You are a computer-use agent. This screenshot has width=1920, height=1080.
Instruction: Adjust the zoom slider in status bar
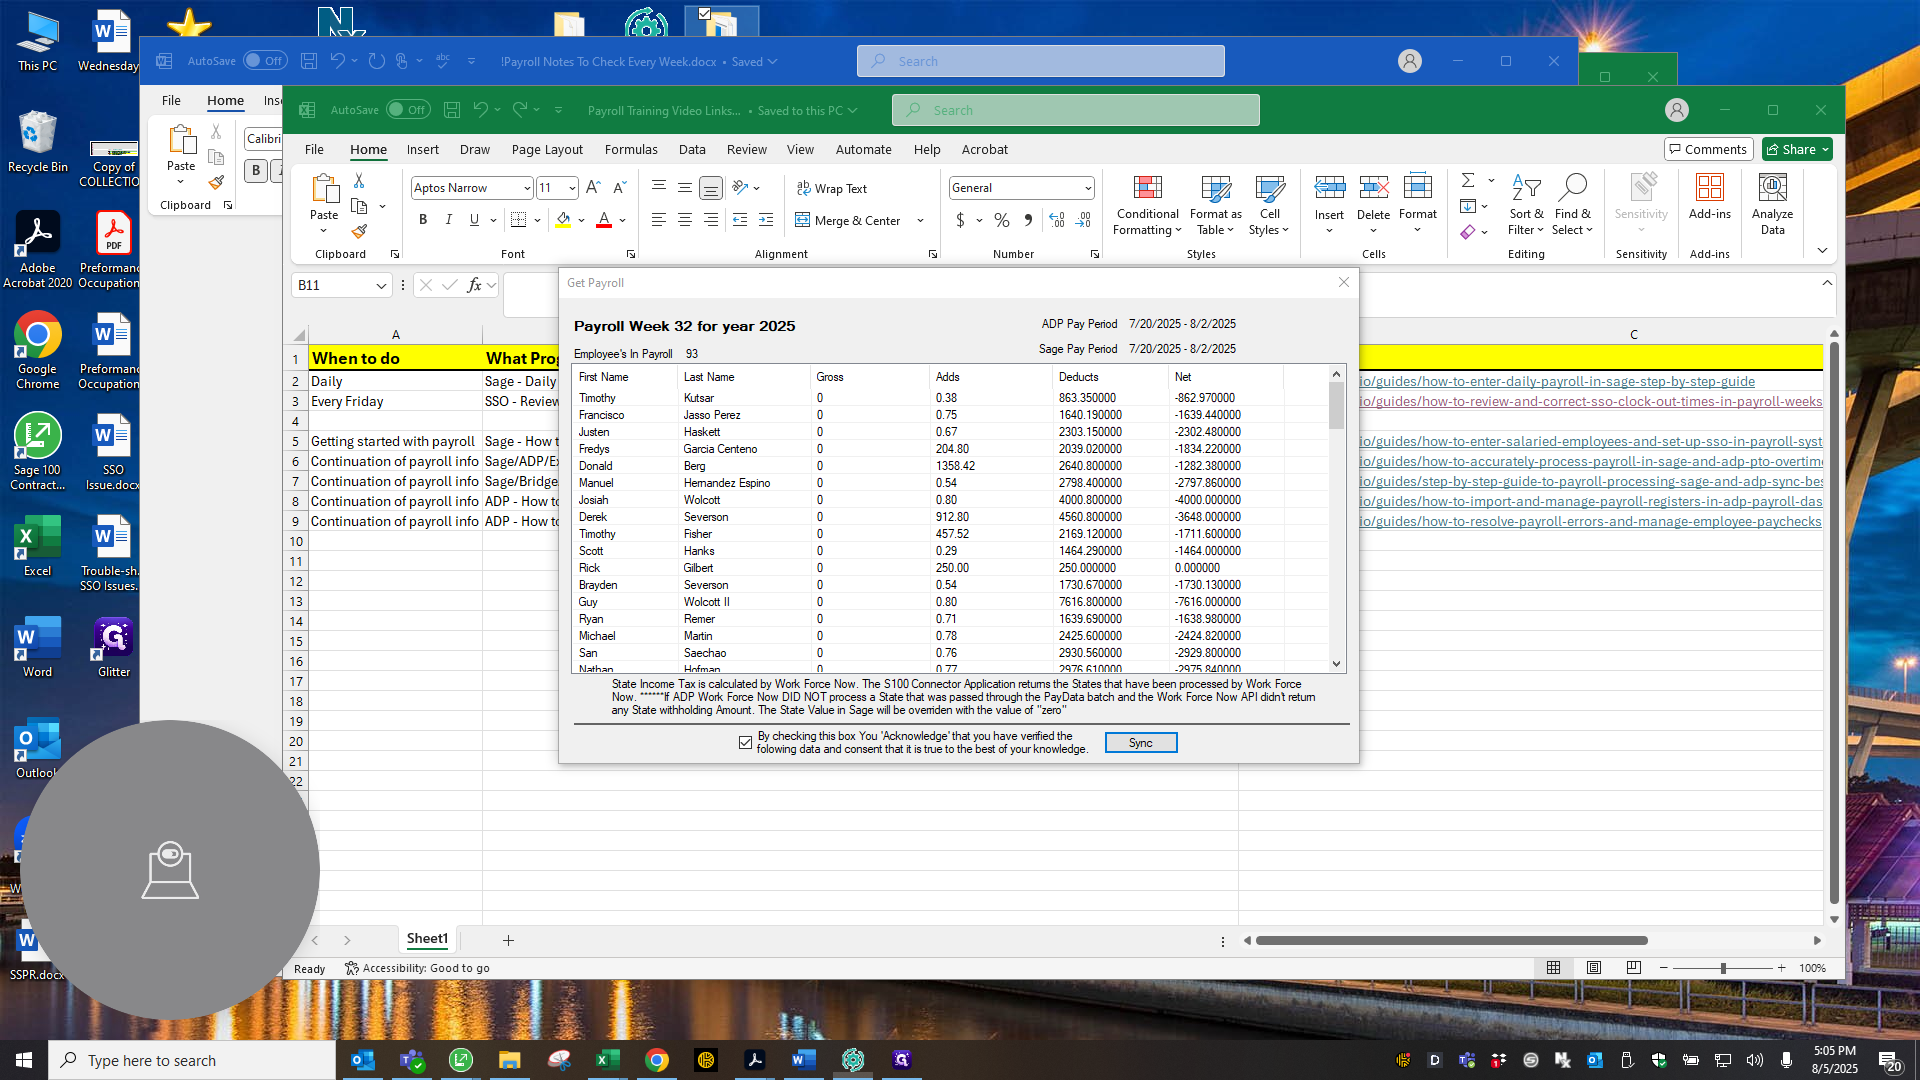[x=1722, y=968]
